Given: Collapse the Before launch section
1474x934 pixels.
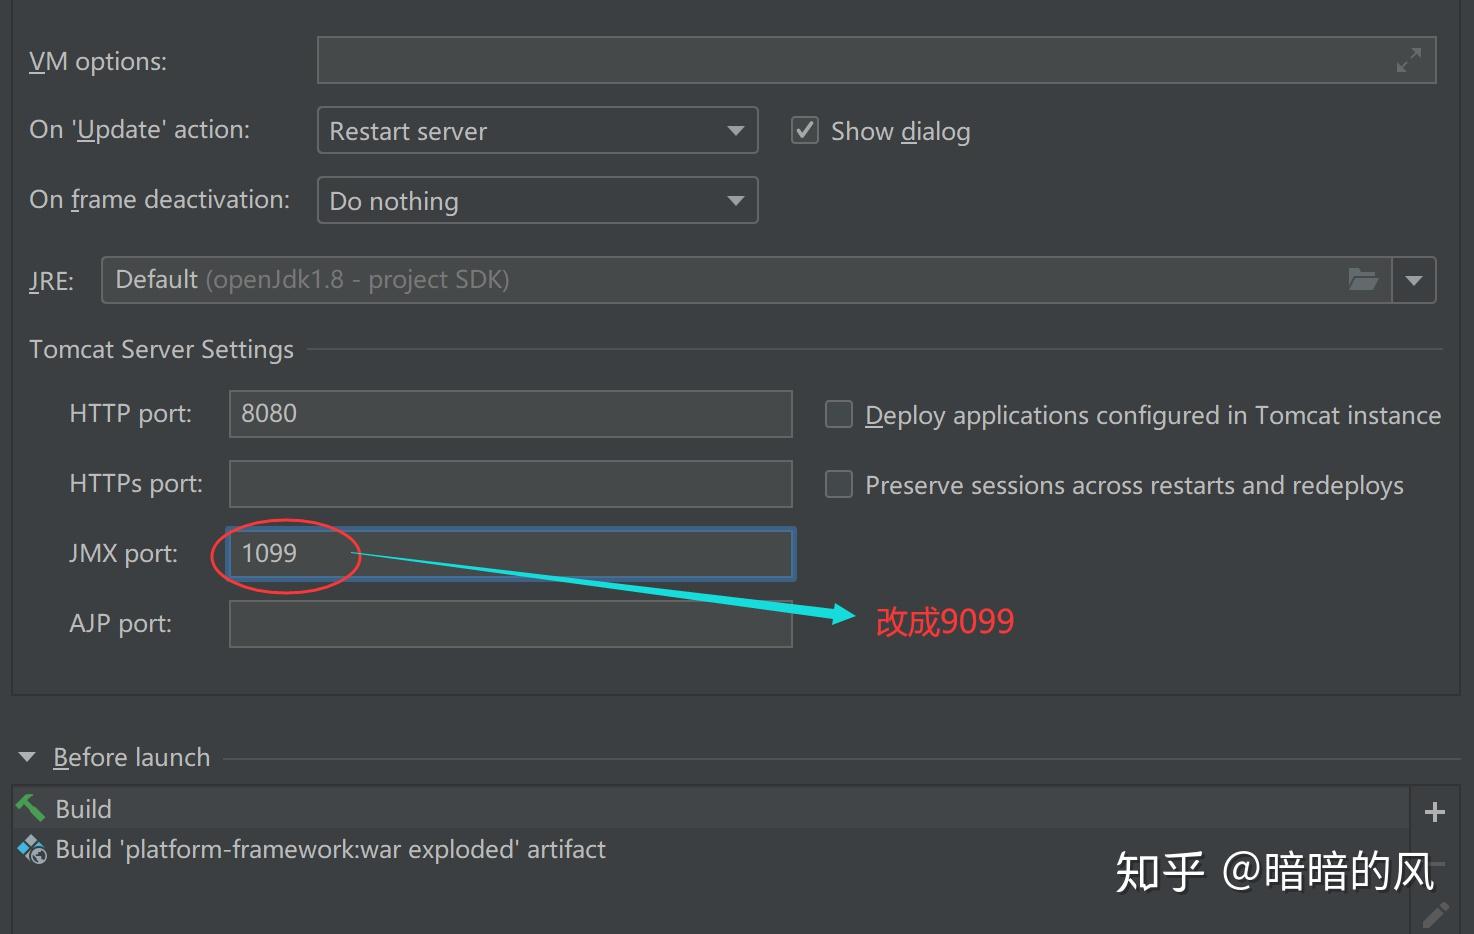Looking at the screenshot, I should click(x=26, y=757).
